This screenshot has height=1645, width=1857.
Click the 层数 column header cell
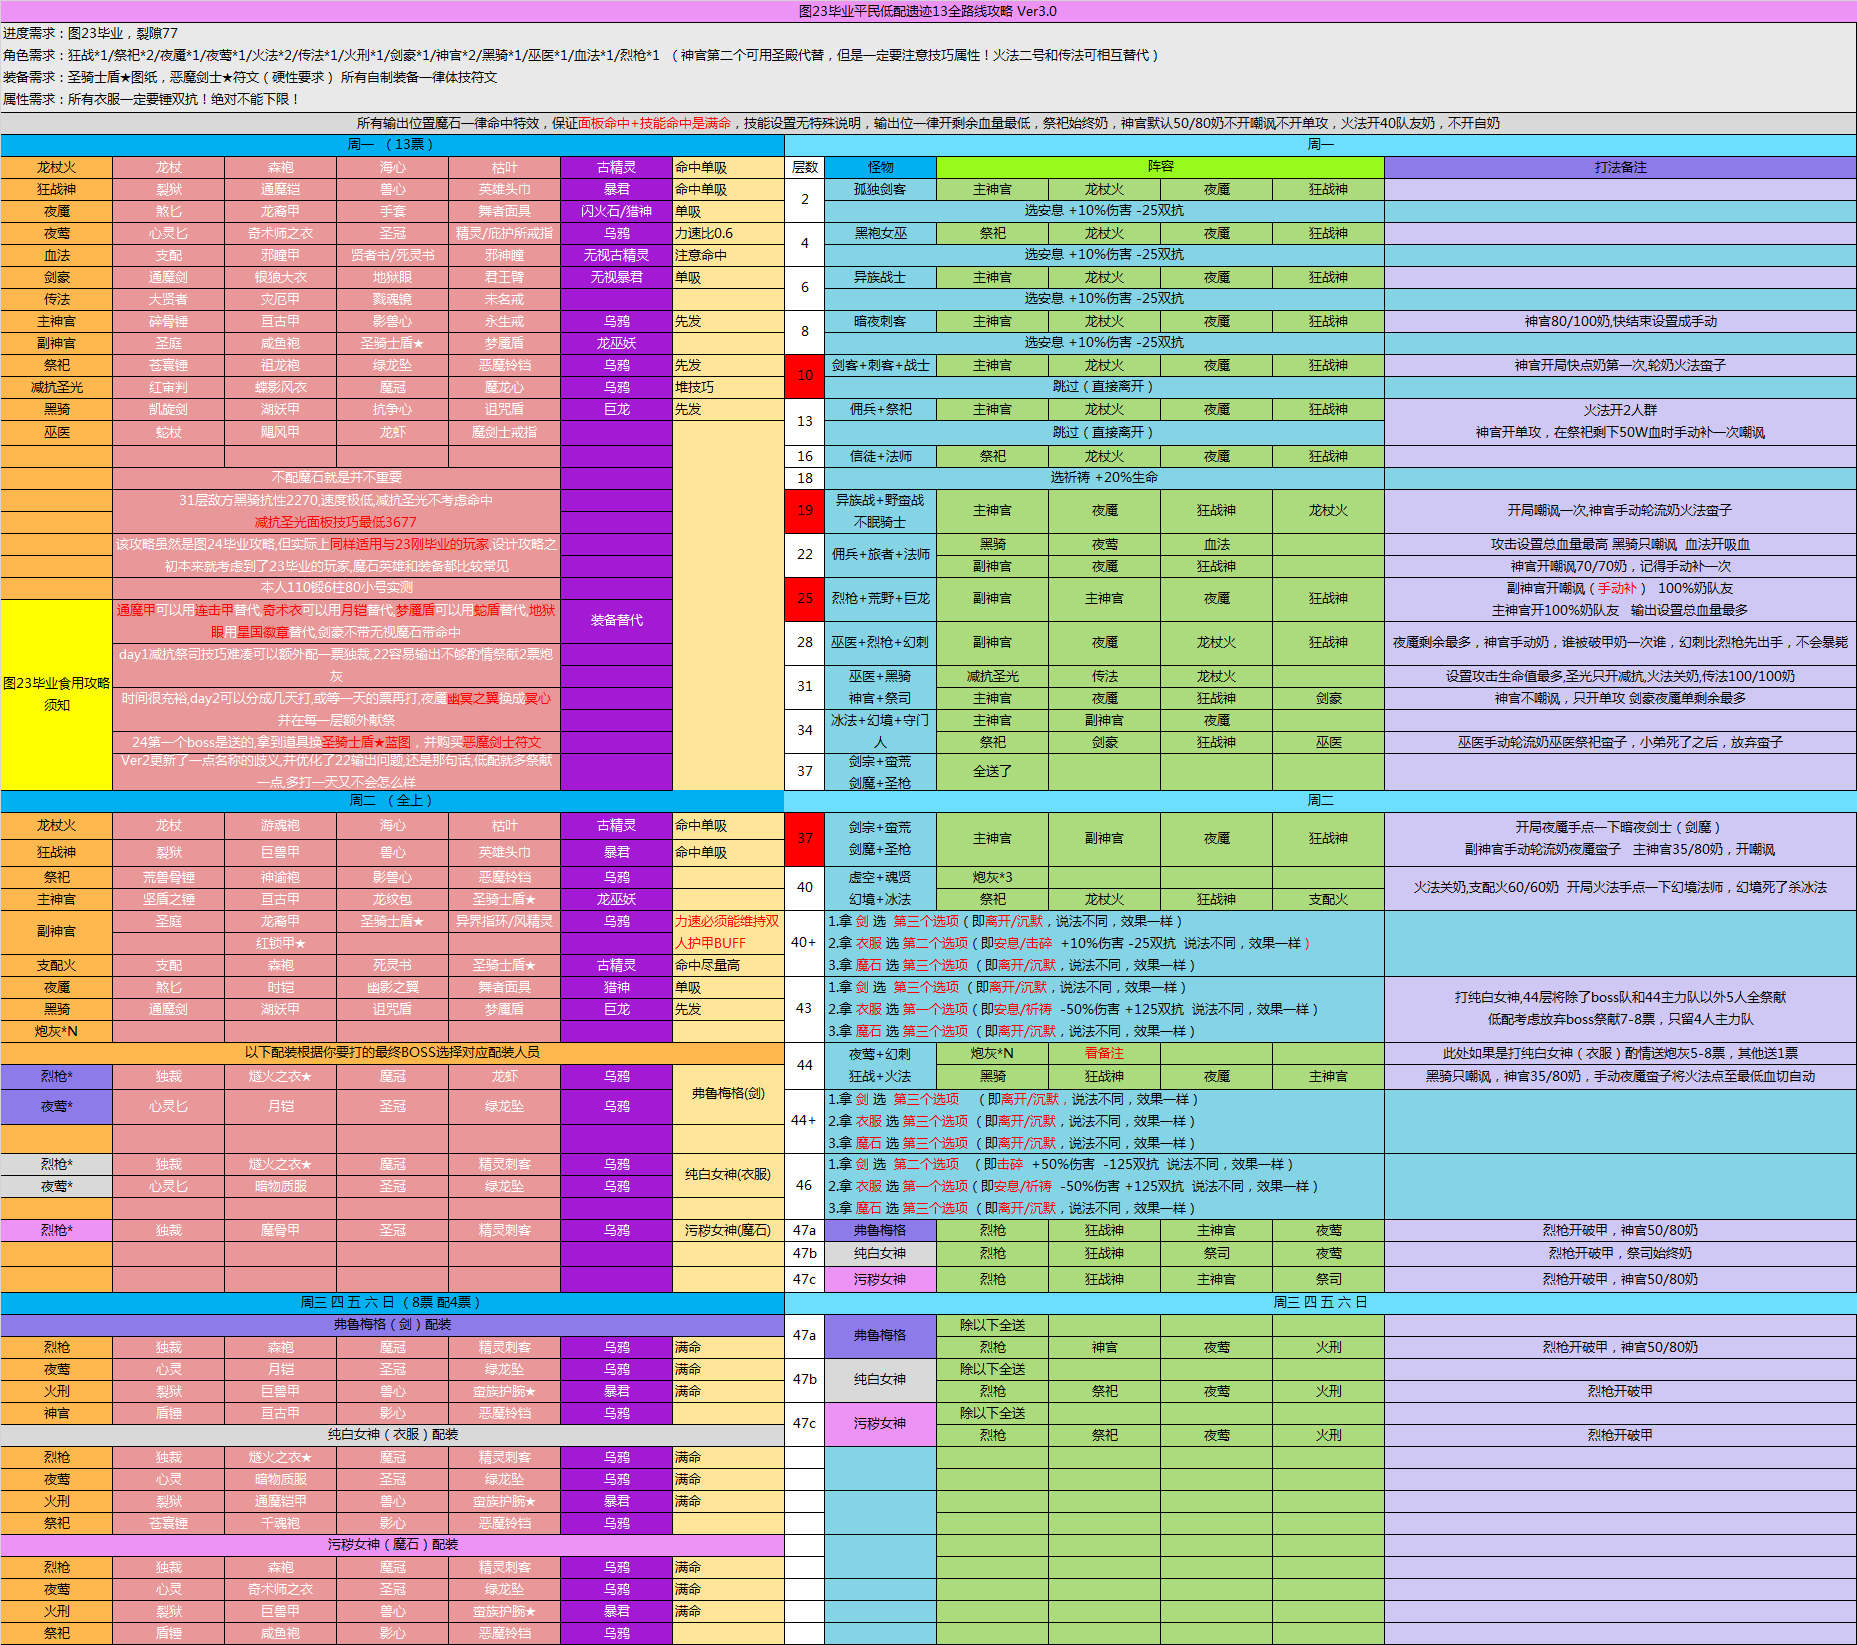pyautogui.click(x=804, y=167)
